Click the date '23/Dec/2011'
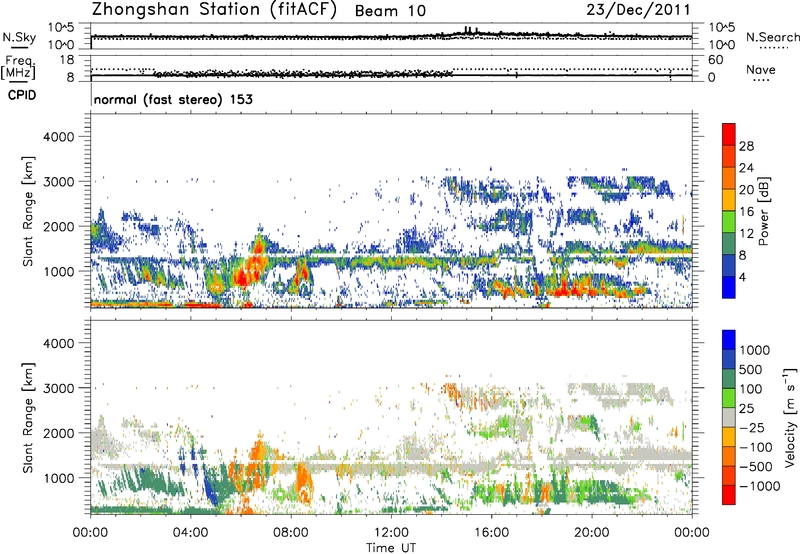Screen dimensions: 800x554 click(x=638, y=10)
